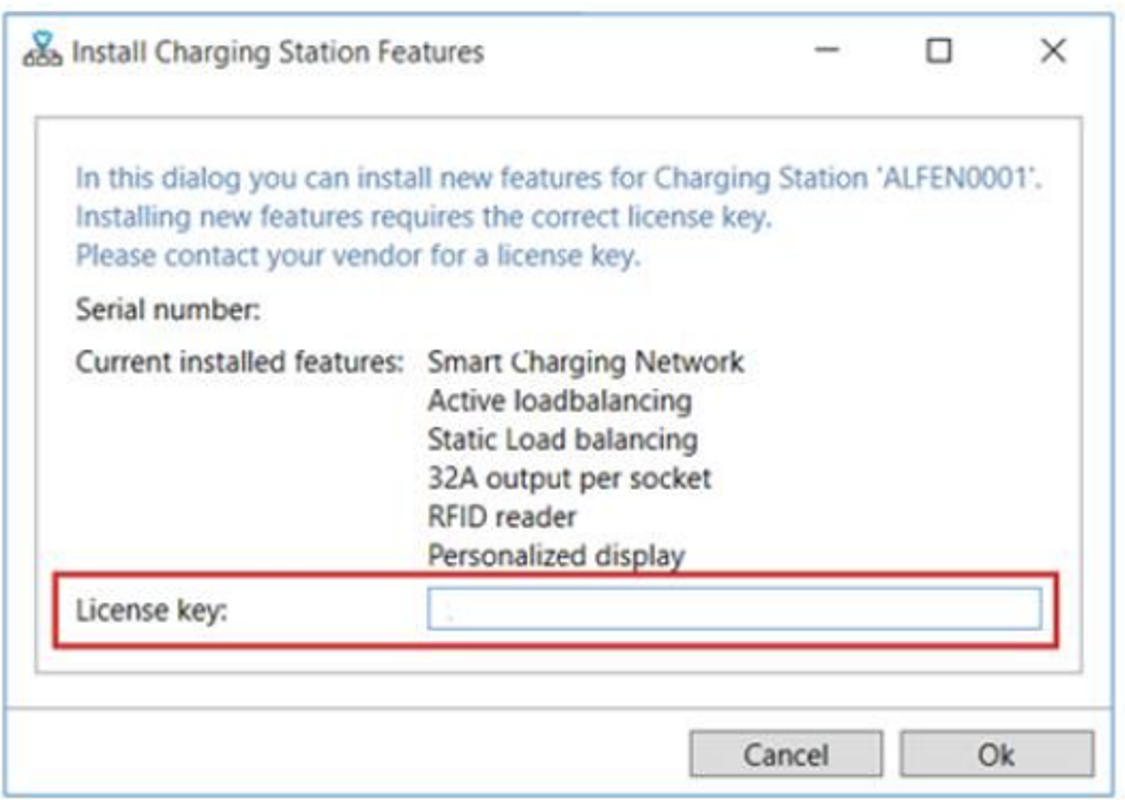The height and width of the screenshot is (800, 1125).
Task: Confirm with the Ok button
Action: (996, 753)
